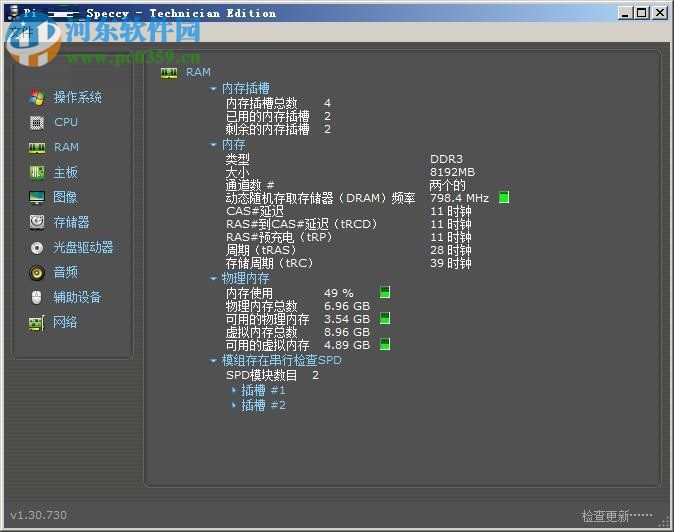Minimize the Speccy window
Viewport: 674px width, 532px height.
pos(625,13)
